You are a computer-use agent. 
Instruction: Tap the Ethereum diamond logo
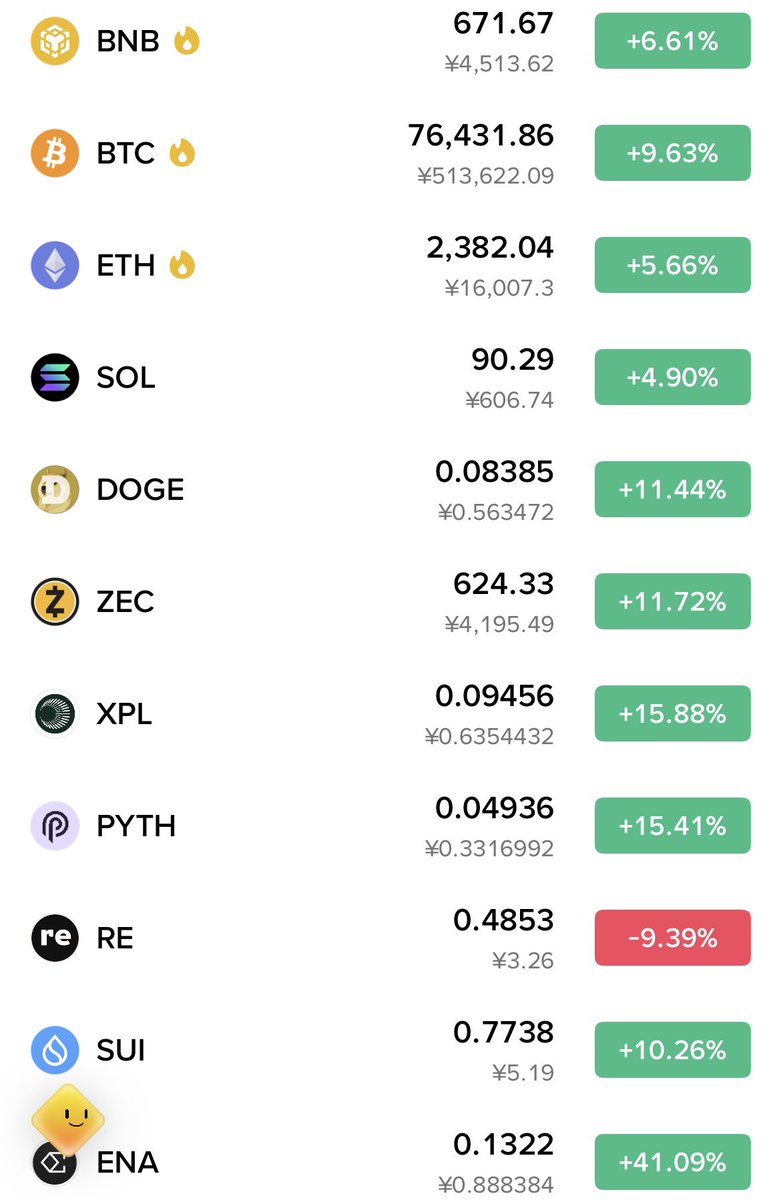point(55,265)
